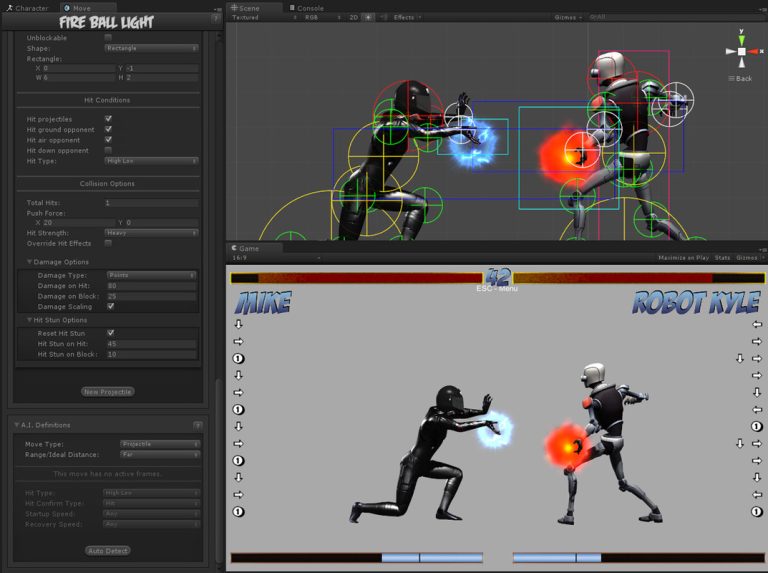Enable the Unblockable checkbox

click(108, 37)
